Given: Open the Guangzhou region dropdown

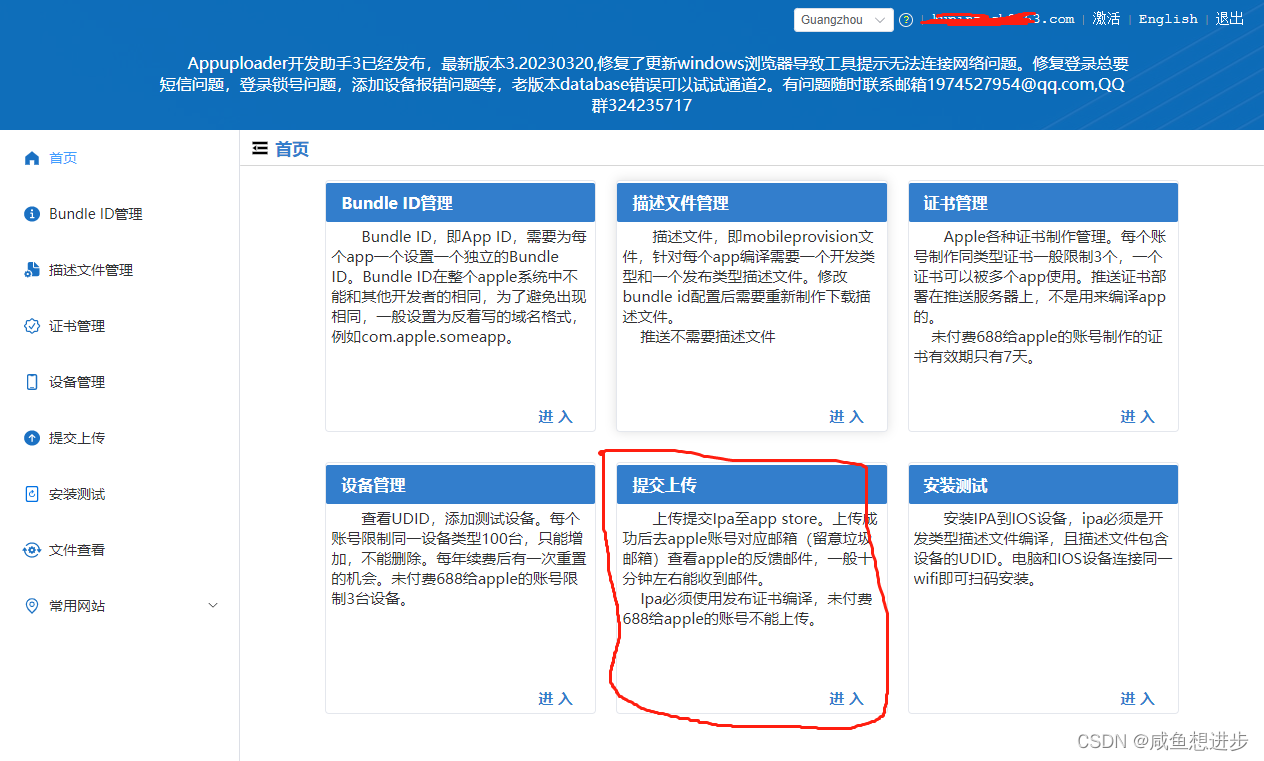Looking at the screenshot, I should pyautogui.click(x=843, y=19).
